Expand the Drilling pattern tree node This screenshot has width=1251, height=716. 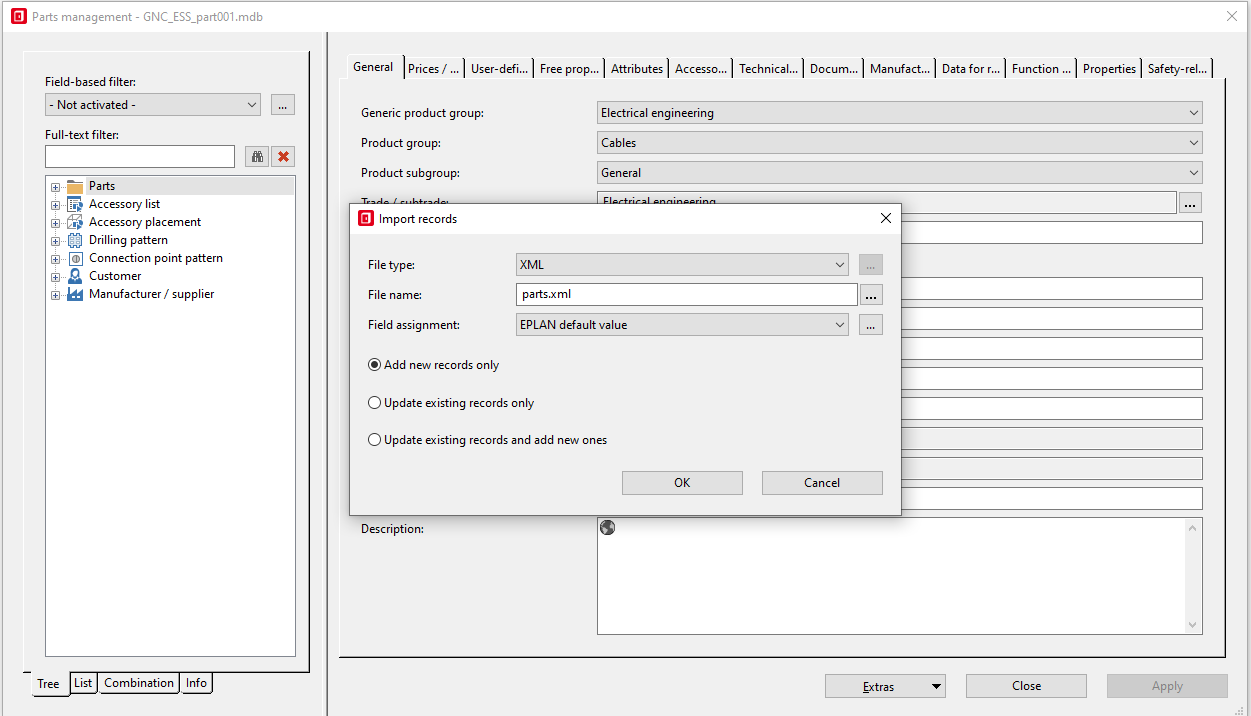56,241
